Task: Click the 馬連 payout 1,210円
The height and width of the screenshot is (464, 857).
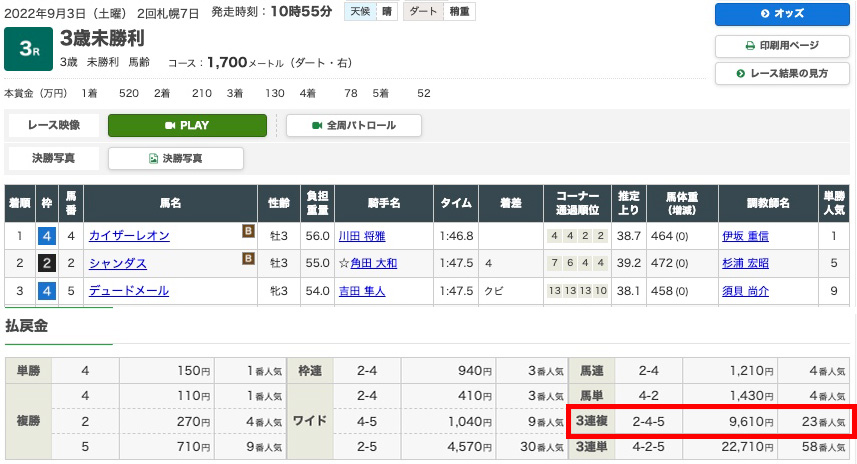Action: coord(752,371)
